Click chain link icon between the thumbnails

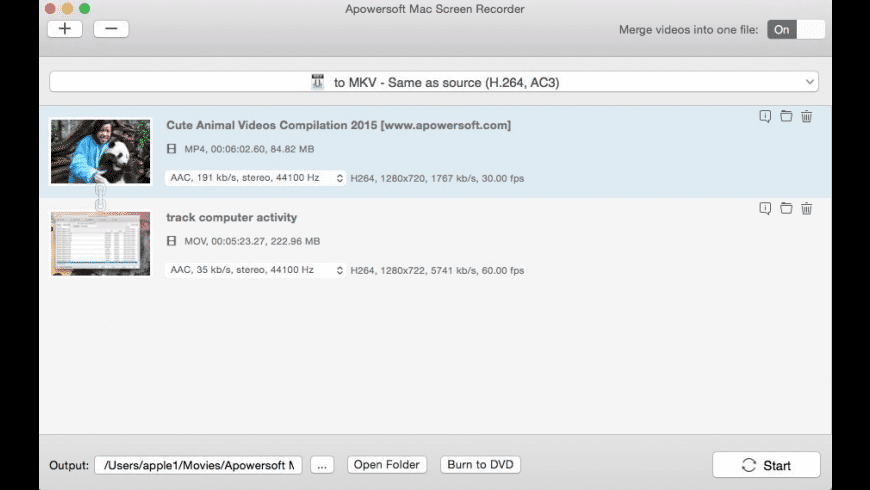[100, 198]
